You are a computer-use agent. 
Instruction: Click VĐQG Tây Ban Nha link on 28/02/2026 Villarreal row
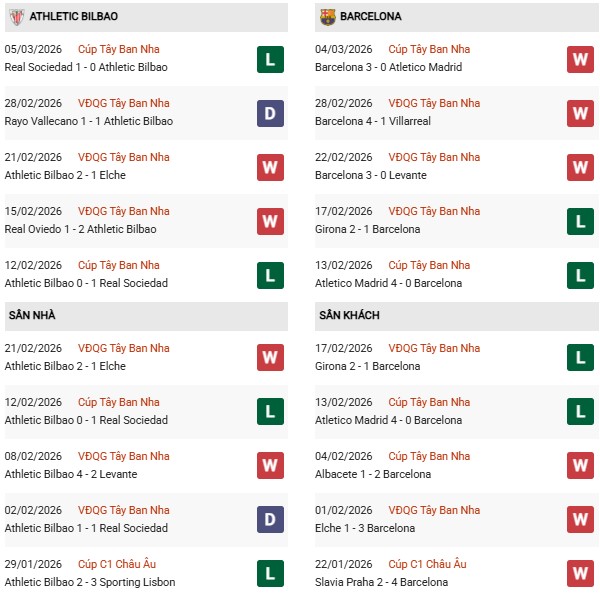(x=434, y=103)
